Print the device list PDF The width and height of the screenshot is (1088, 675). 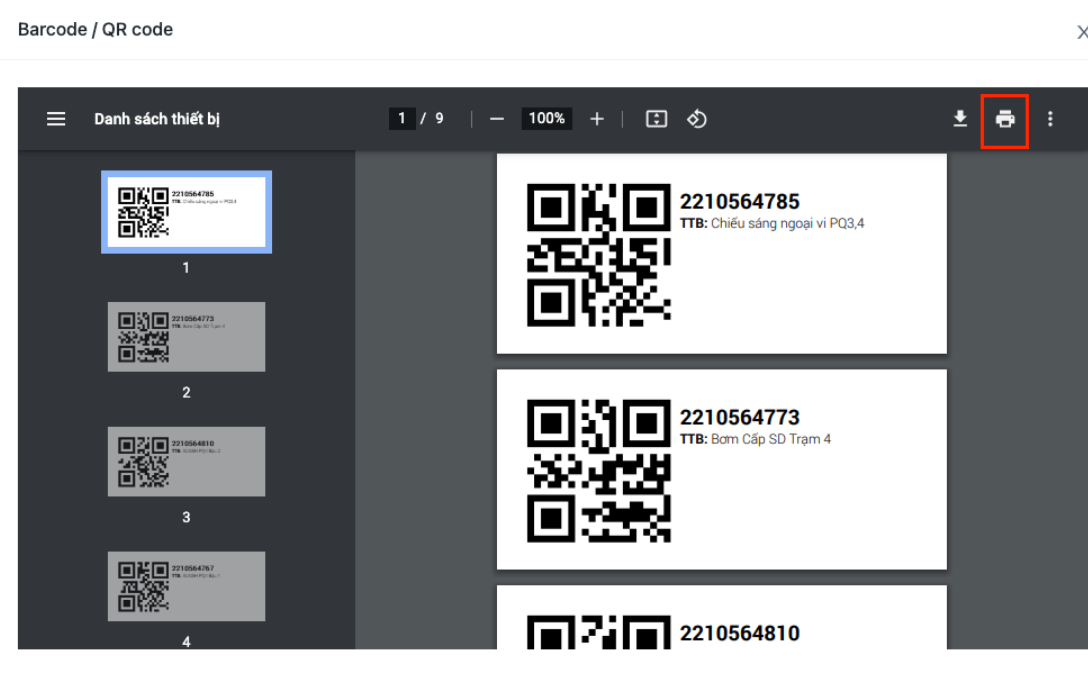[x=1005, y=119]
